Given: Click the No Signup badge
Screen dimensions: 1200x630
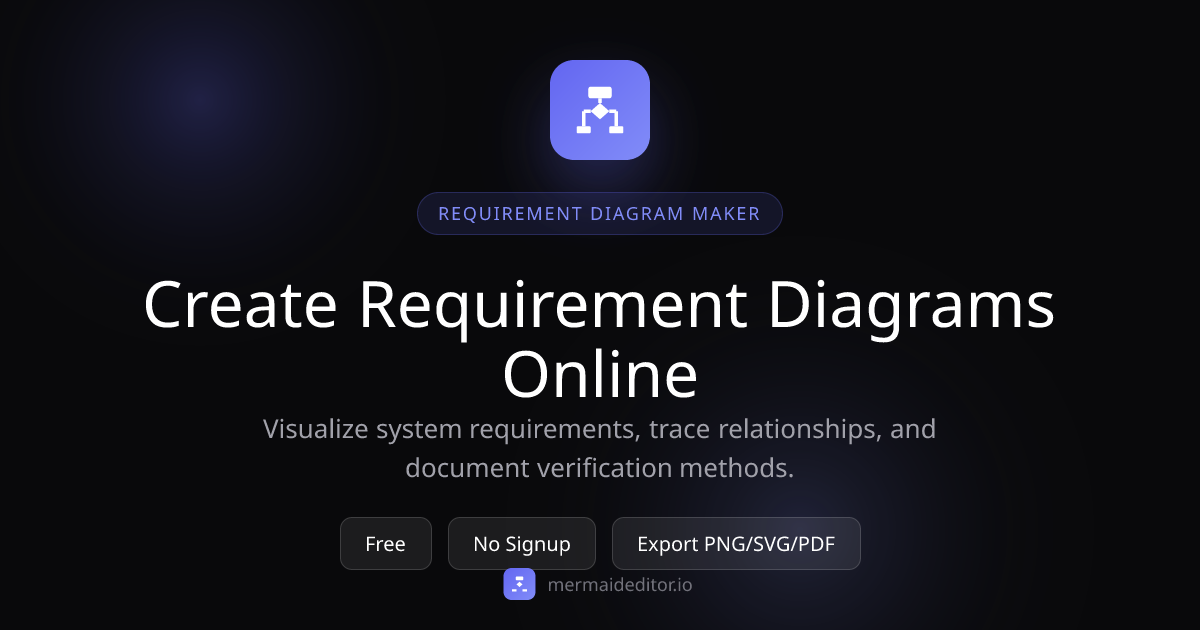Looking at the screenshot, I should 522,544.
